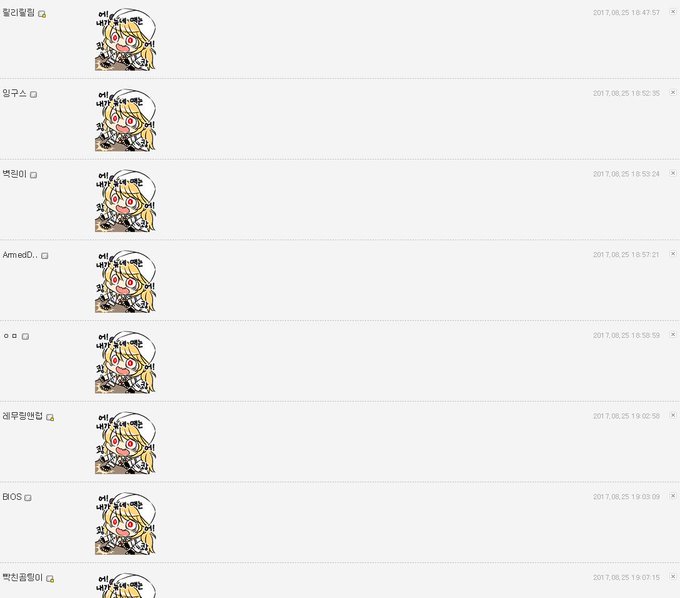
Task: Delete the comment posted at 18:57:21
Action: [673, 254]
